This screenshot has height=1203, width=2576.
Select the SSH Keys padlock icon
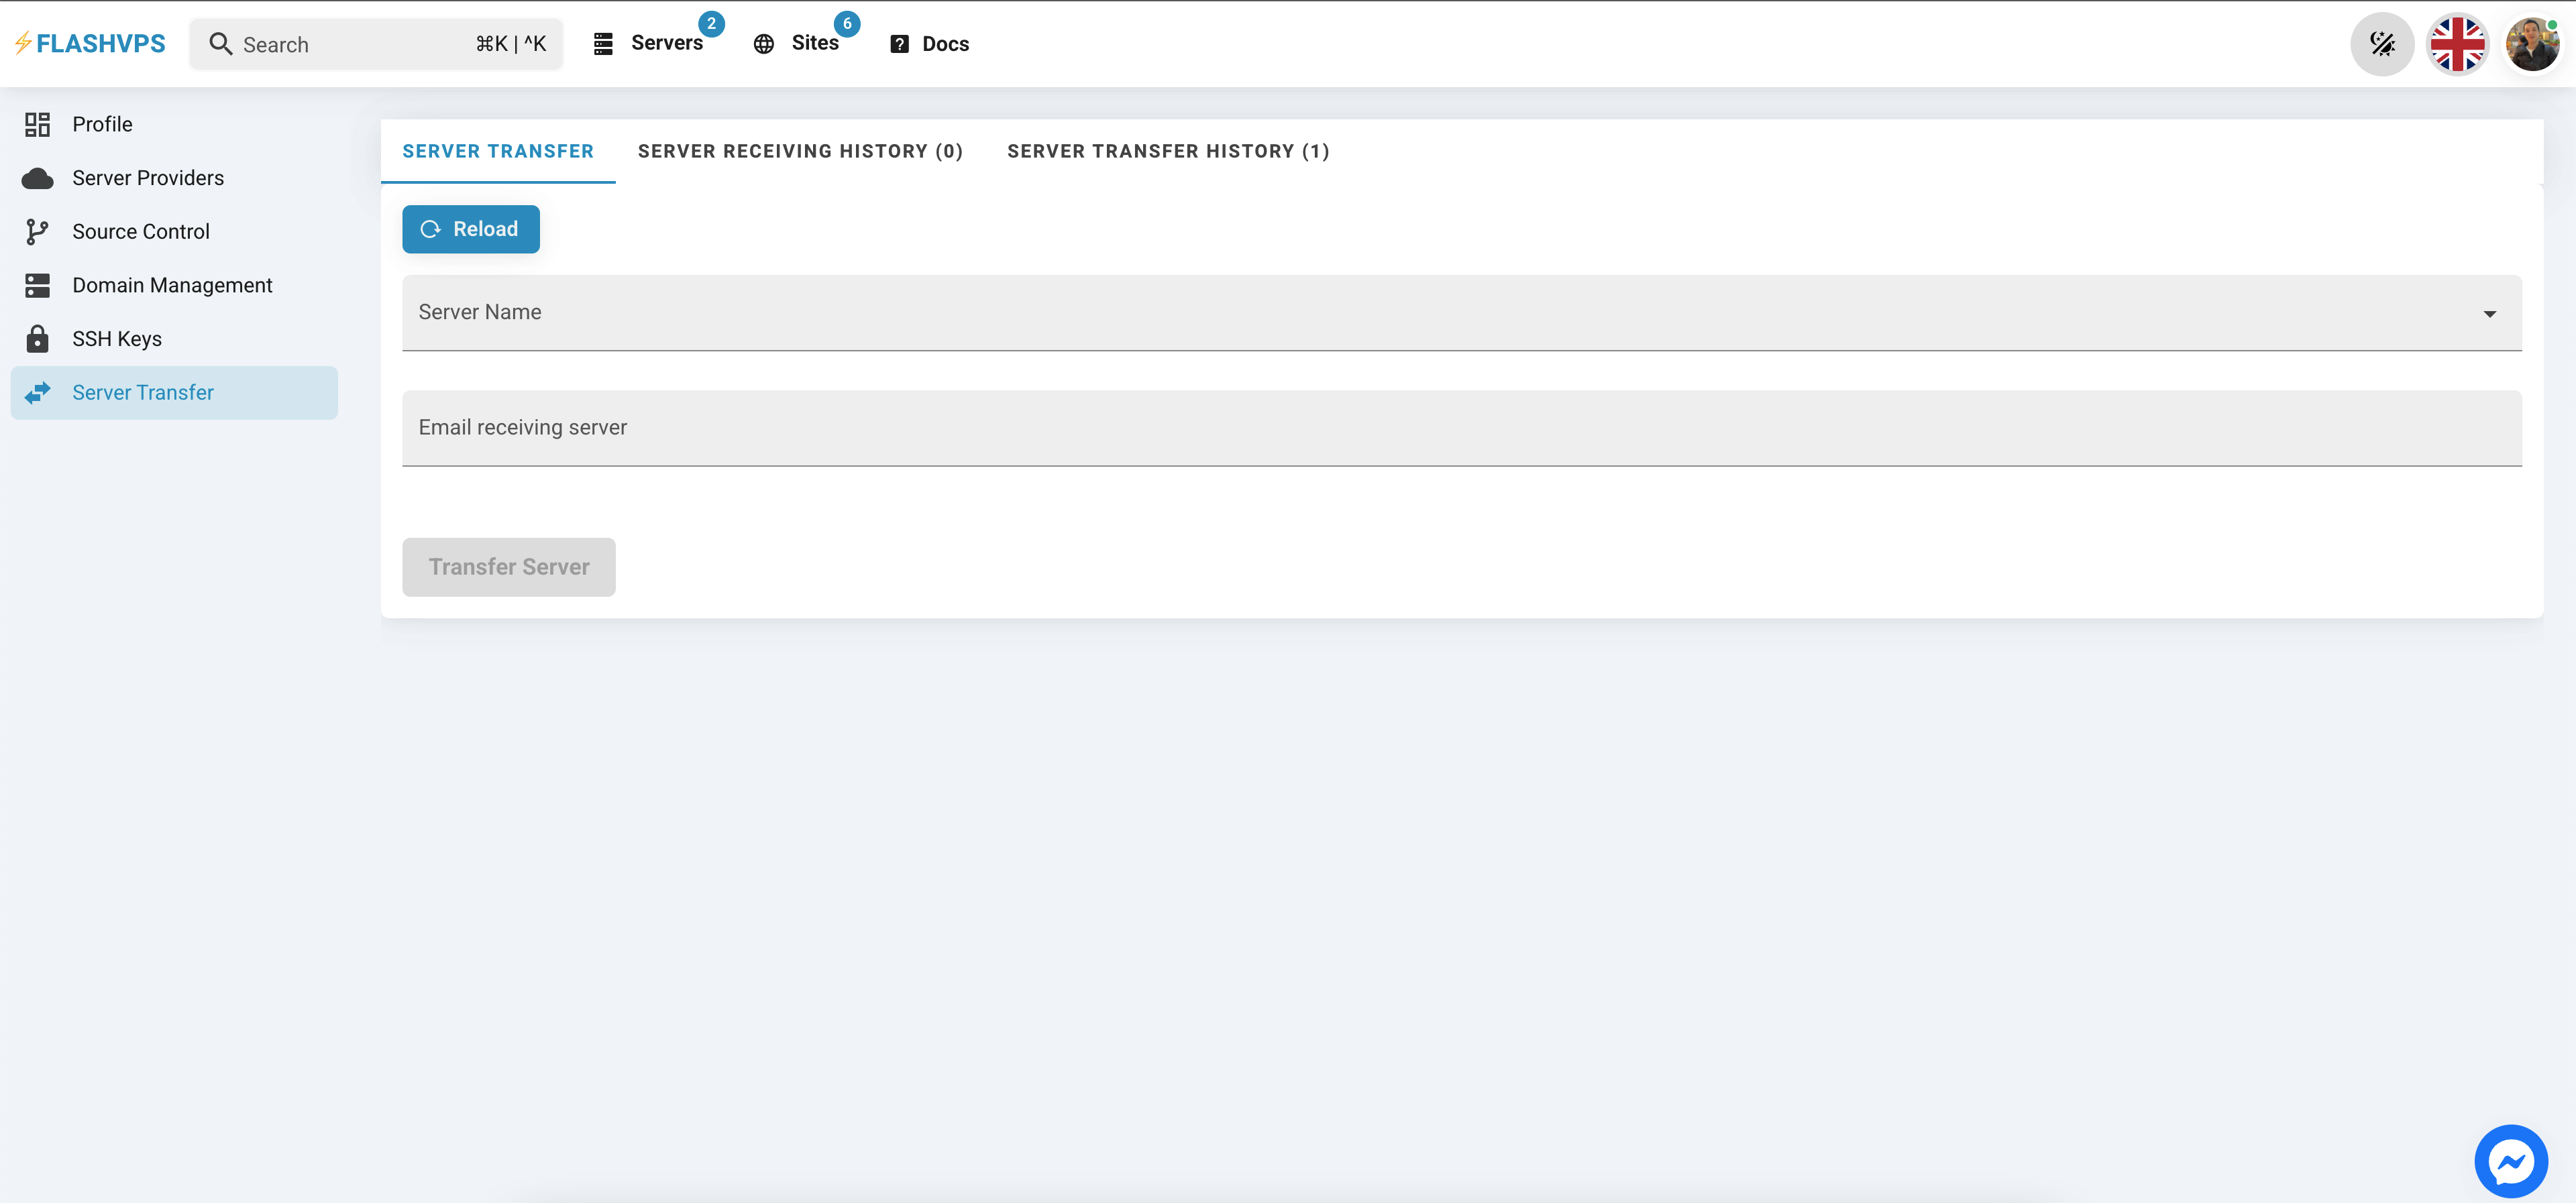pos(37,338)
